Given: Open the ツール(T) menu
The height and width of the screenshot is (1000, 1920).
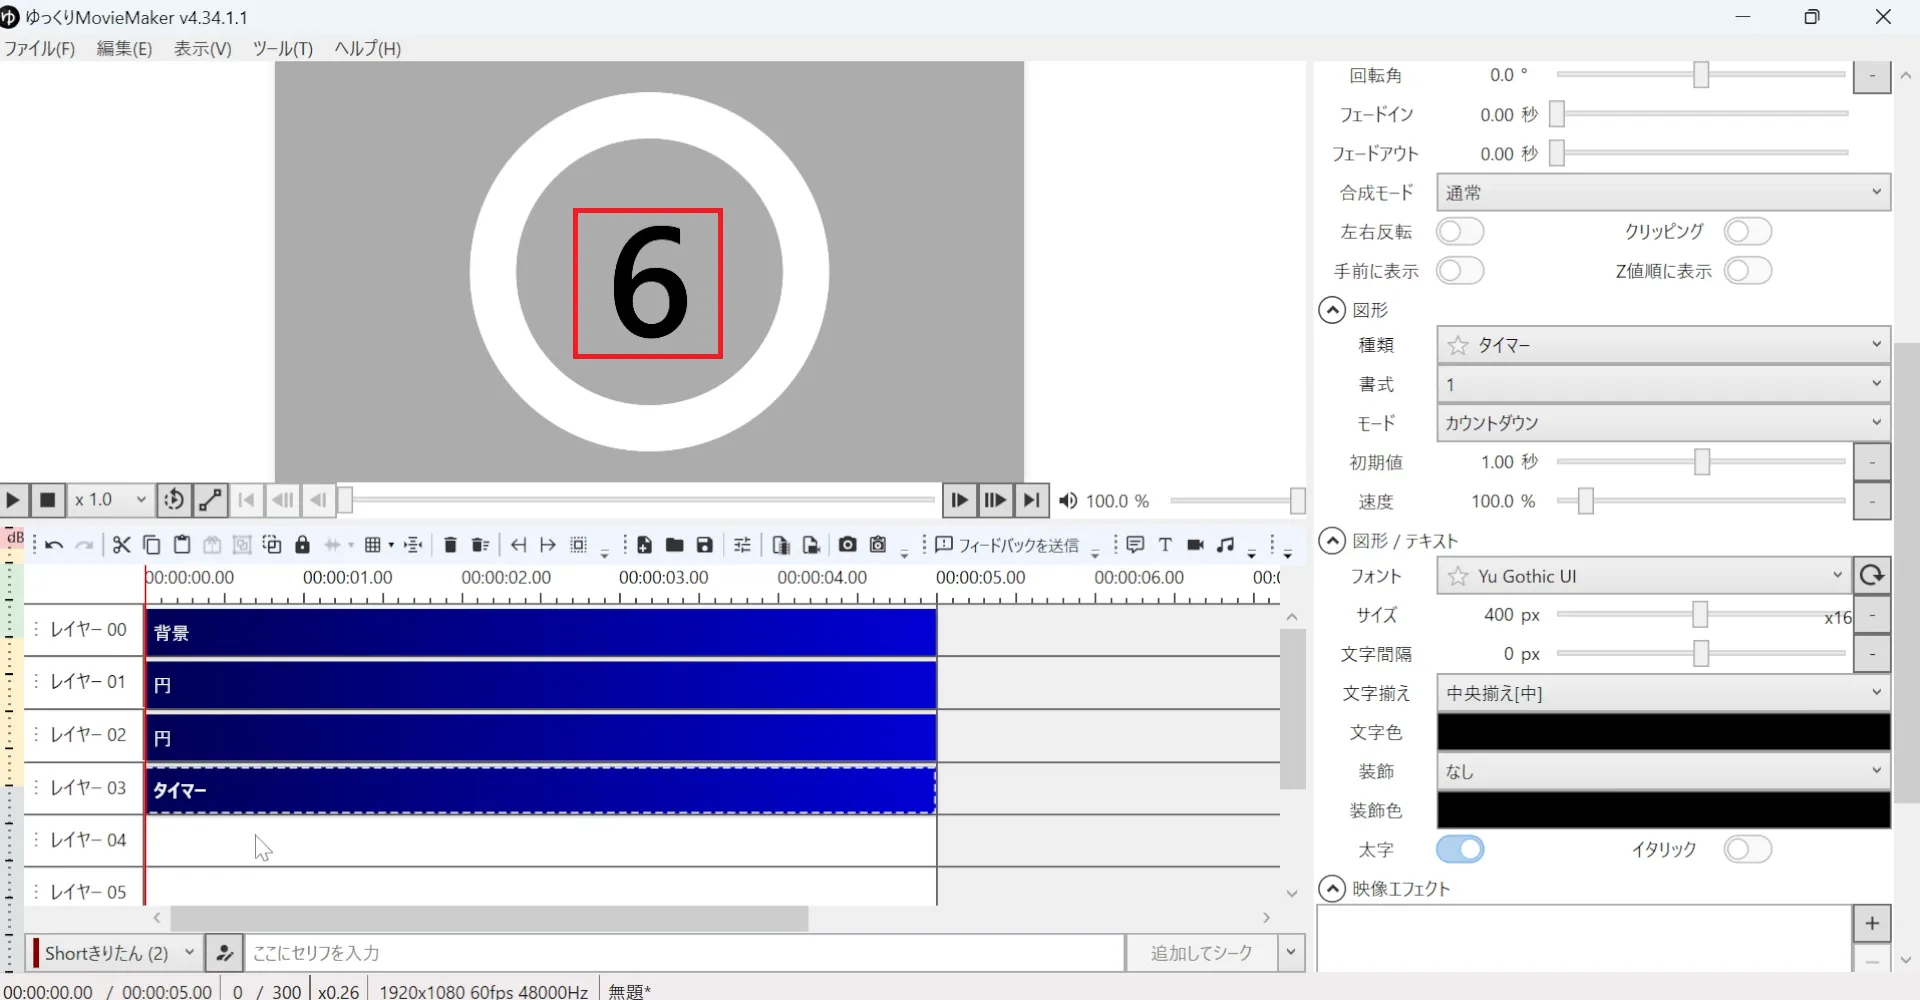Looking at the screenshot, I should 283,48.
